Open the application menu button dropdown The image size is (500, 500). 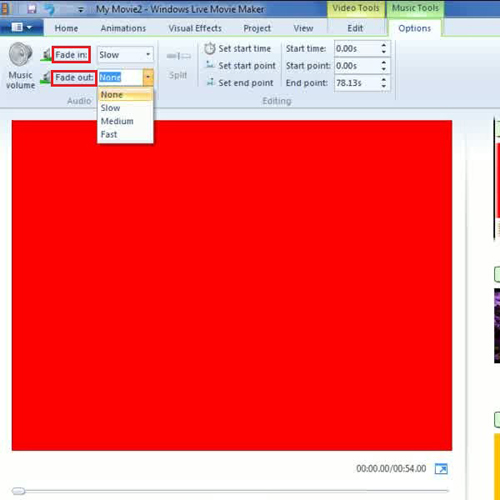22,27
